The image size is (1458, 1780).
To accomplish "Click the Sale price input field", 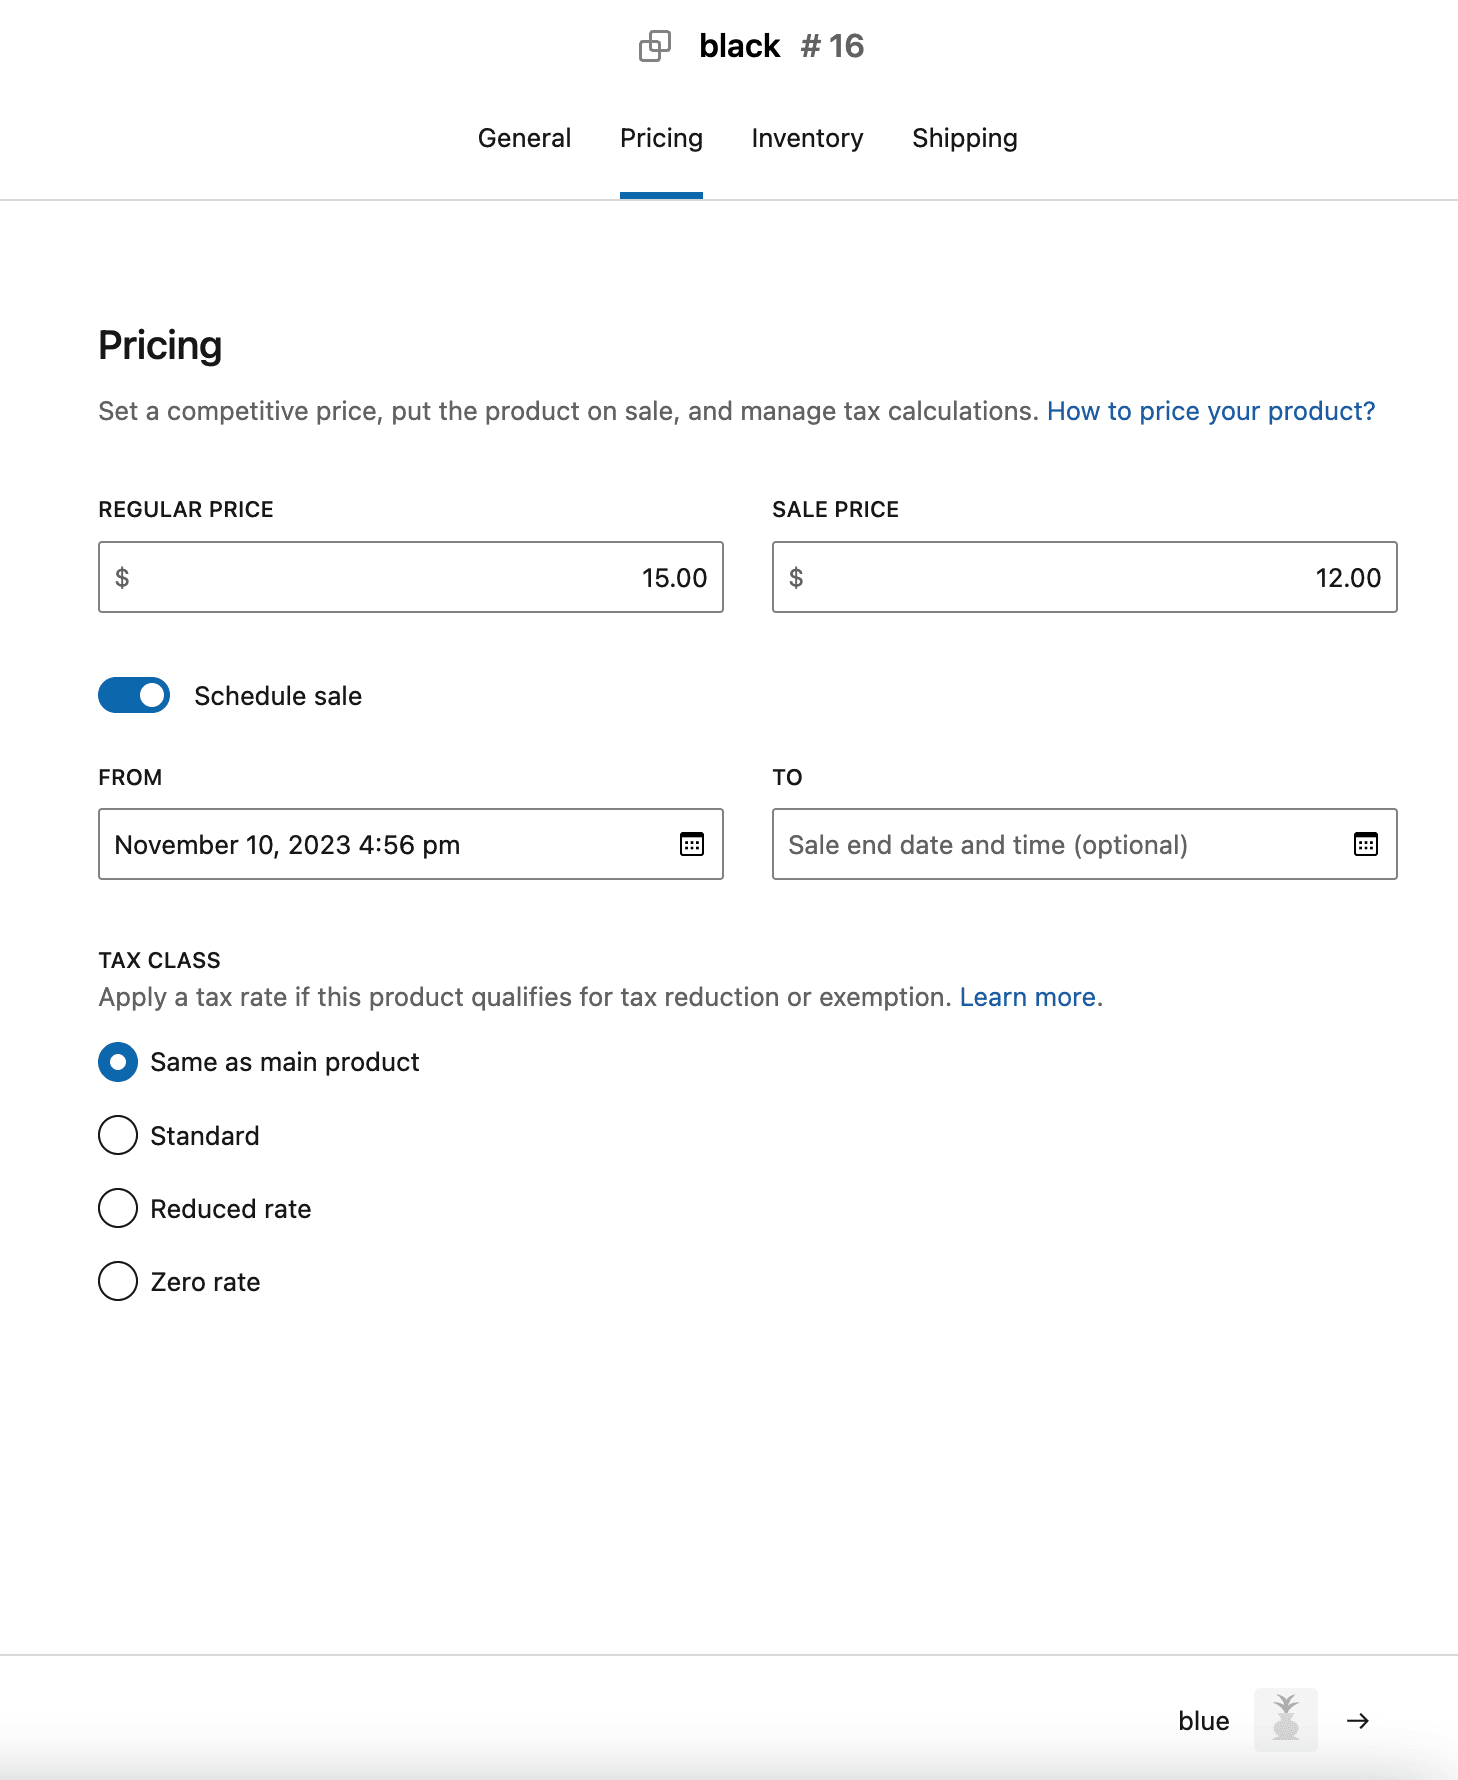I will coord(1084,577).
